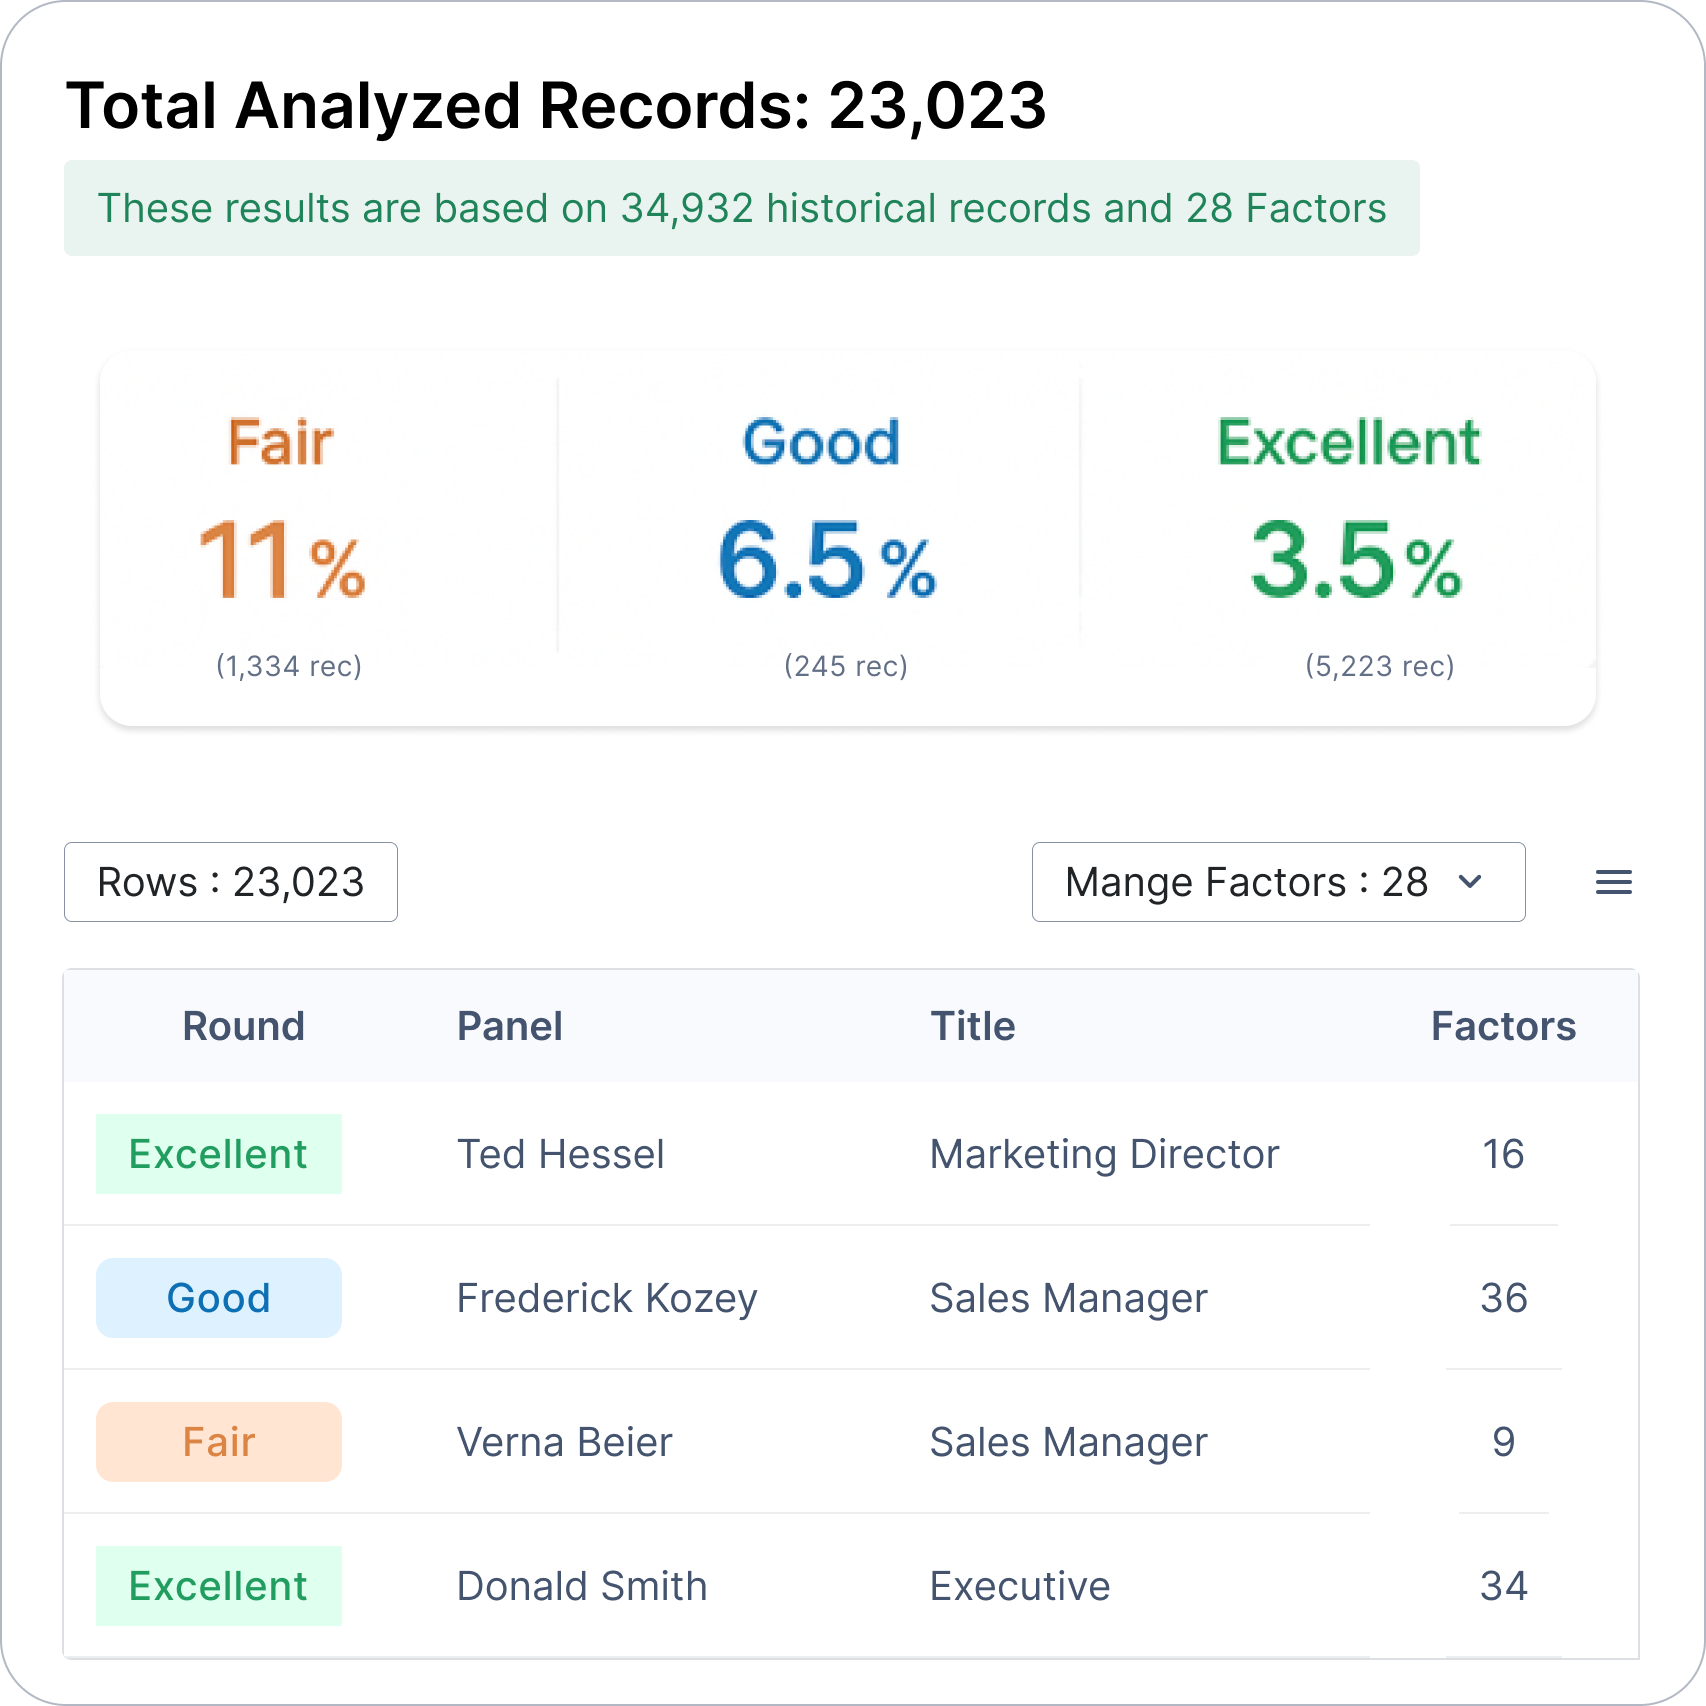Select the Good badge for Frederick Kozey
This screenshot has height=1706, width=1706.
219,1298
